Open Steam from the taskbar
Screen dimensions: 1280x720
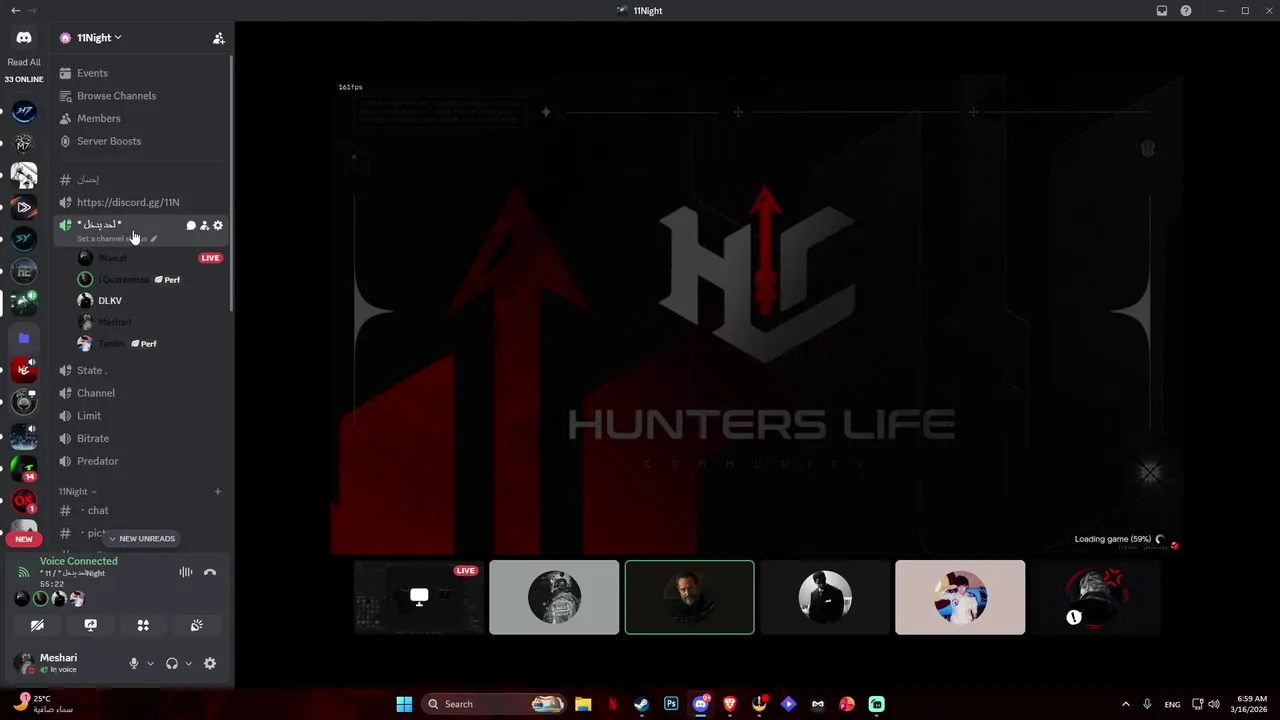tap(642, 704)
